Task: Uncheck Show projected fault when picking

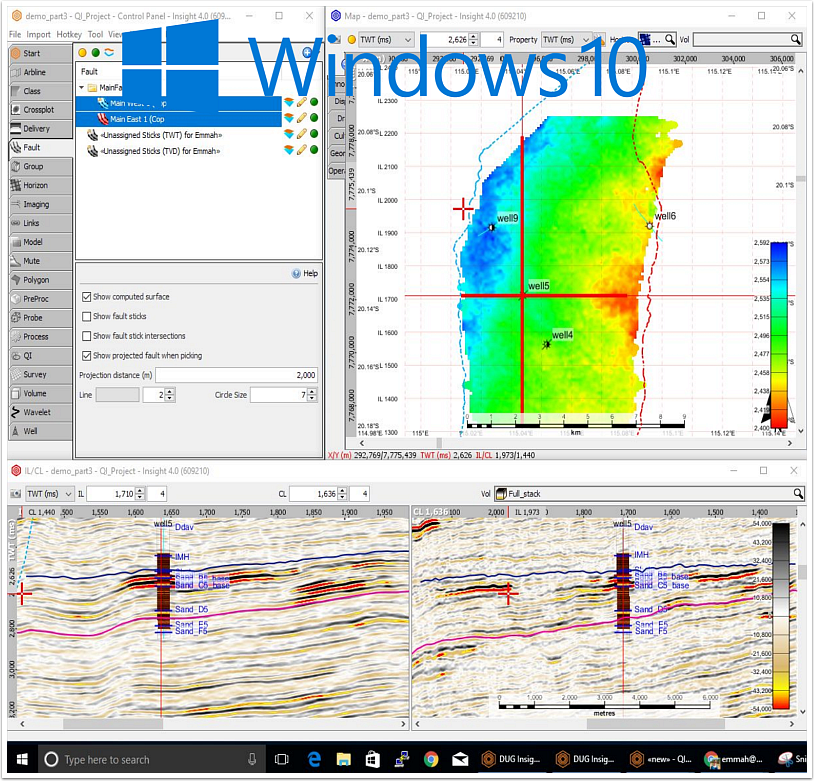Action: [87, 356]
